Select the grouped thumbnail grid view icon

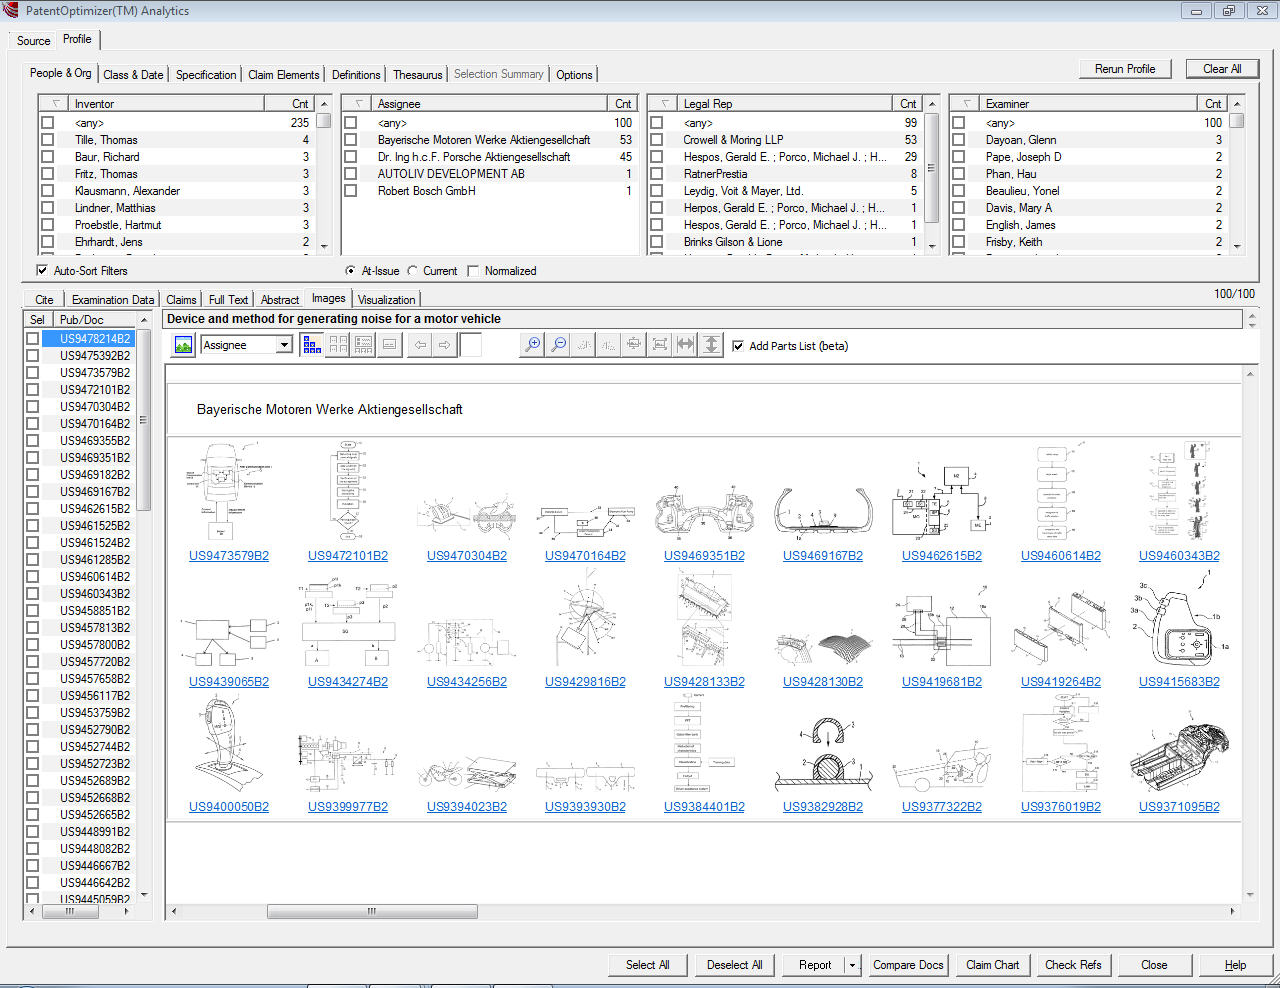pos(311,345)
